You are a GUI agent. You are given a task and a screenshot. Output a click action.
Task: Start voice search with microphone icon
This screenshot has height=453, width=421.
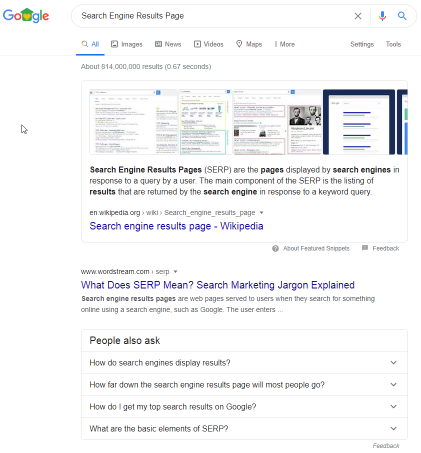(x=382, y=16)
